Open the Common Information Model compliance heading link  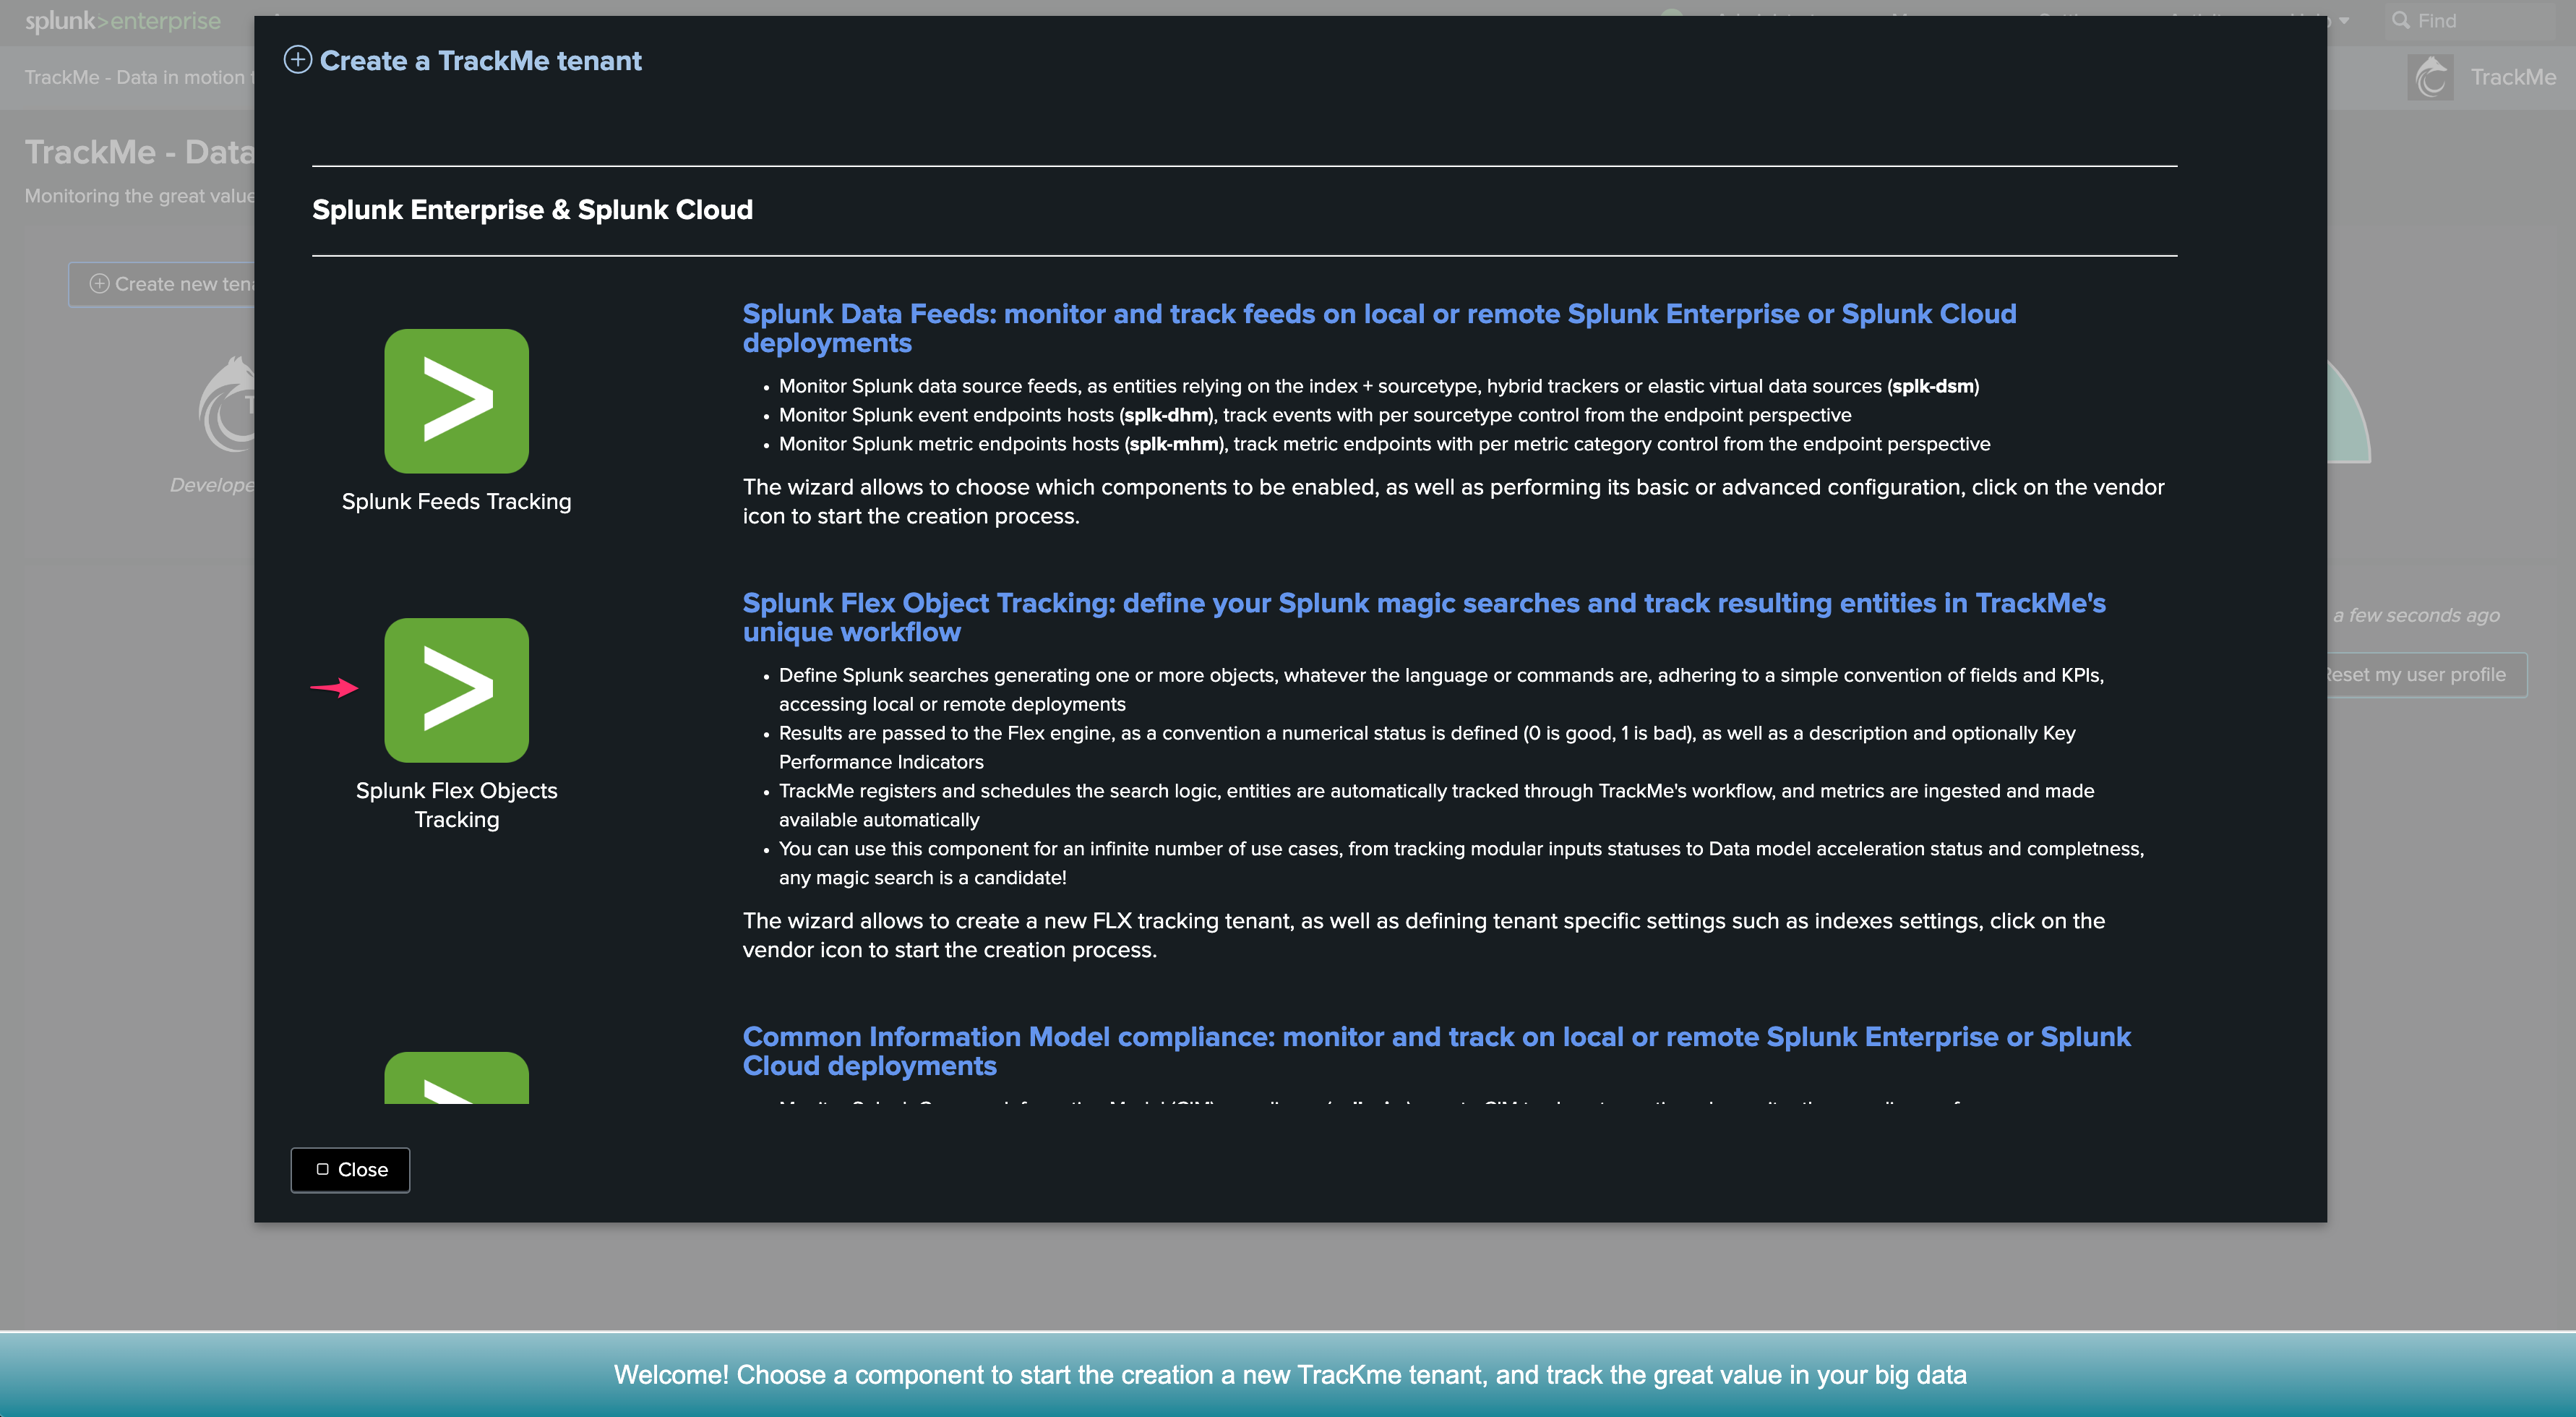1436,1051
